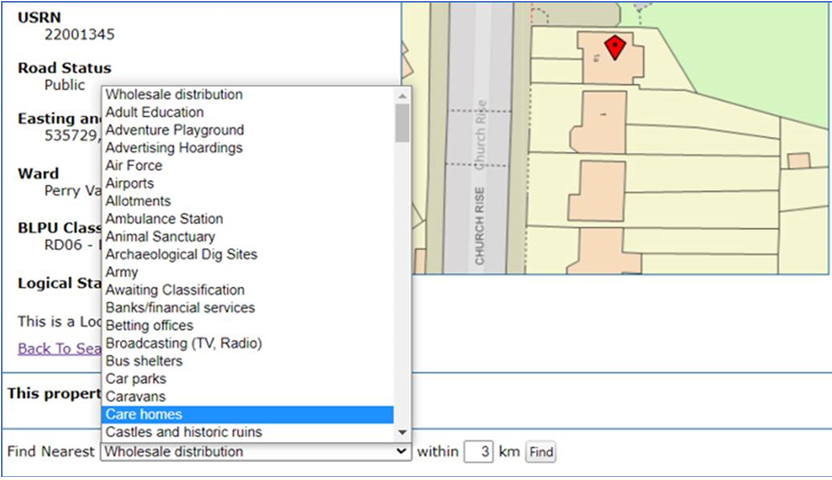Click the dropdown list scroll-down arrow
Image resolution: width=832 pixels, height=480 pixels.
tap(402, 432)
